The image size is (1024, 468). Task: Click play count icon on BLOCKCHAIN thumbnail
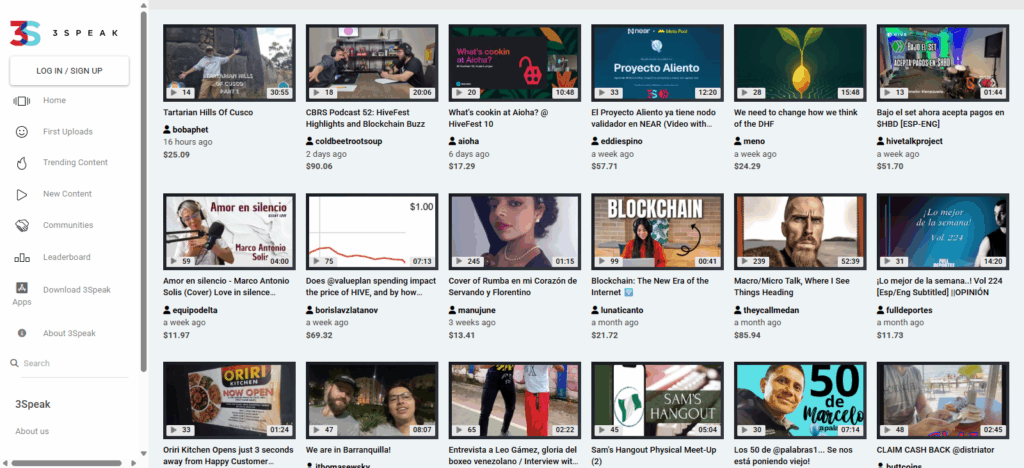point(601,262)
